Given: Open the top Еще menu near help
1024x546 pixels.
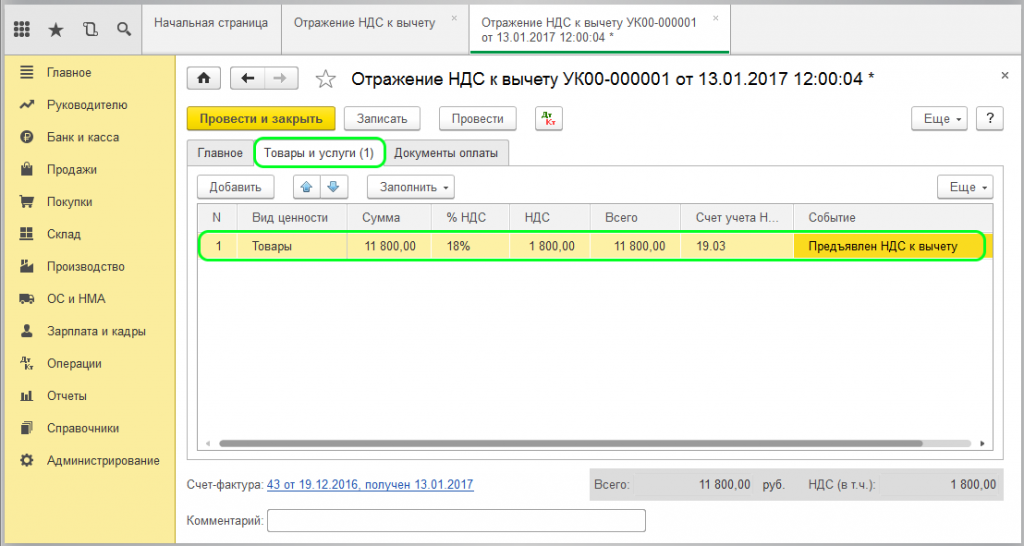Looking at the screenshot, I should (x=939, y=119).
